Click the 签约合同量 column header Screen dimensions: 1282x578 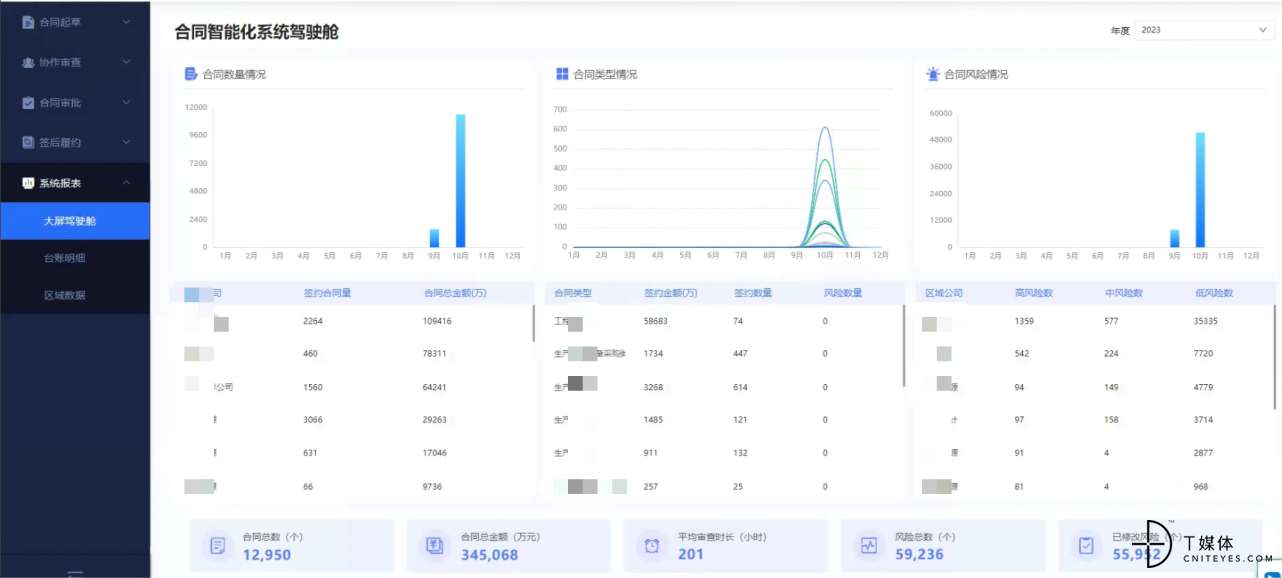coord(327,293)
